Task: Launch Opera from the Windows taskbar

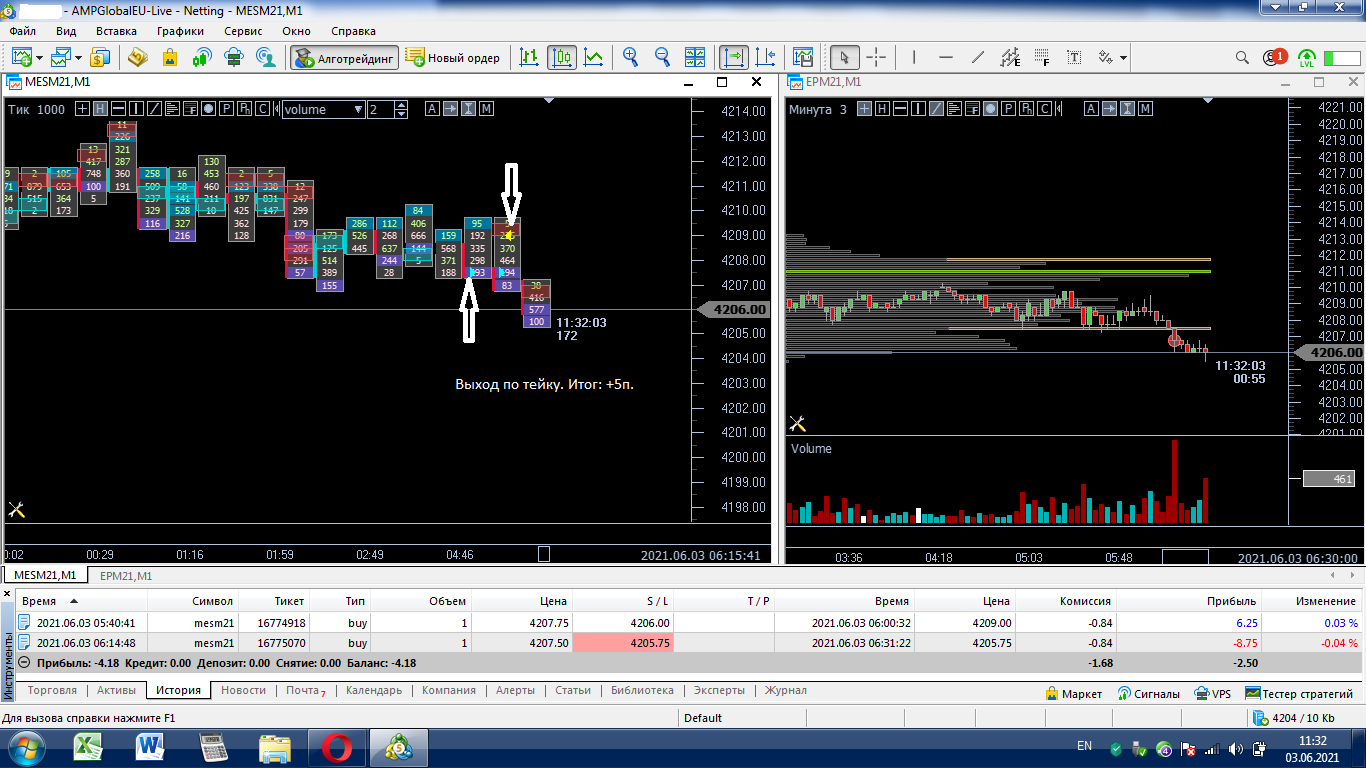Action: (336, 747)
